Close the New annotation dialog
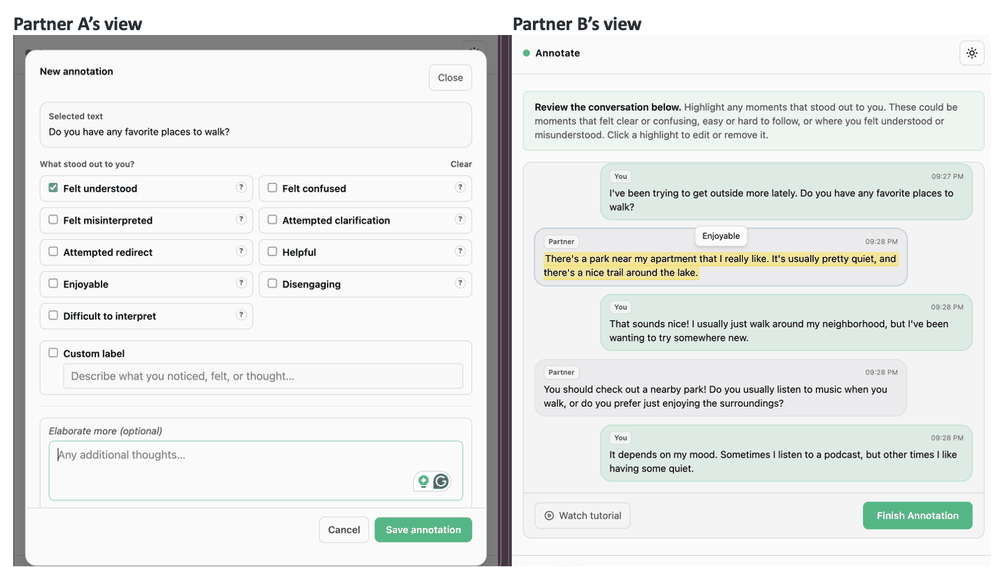This screenshot has width=1000, height=567. tap(450, 77)
